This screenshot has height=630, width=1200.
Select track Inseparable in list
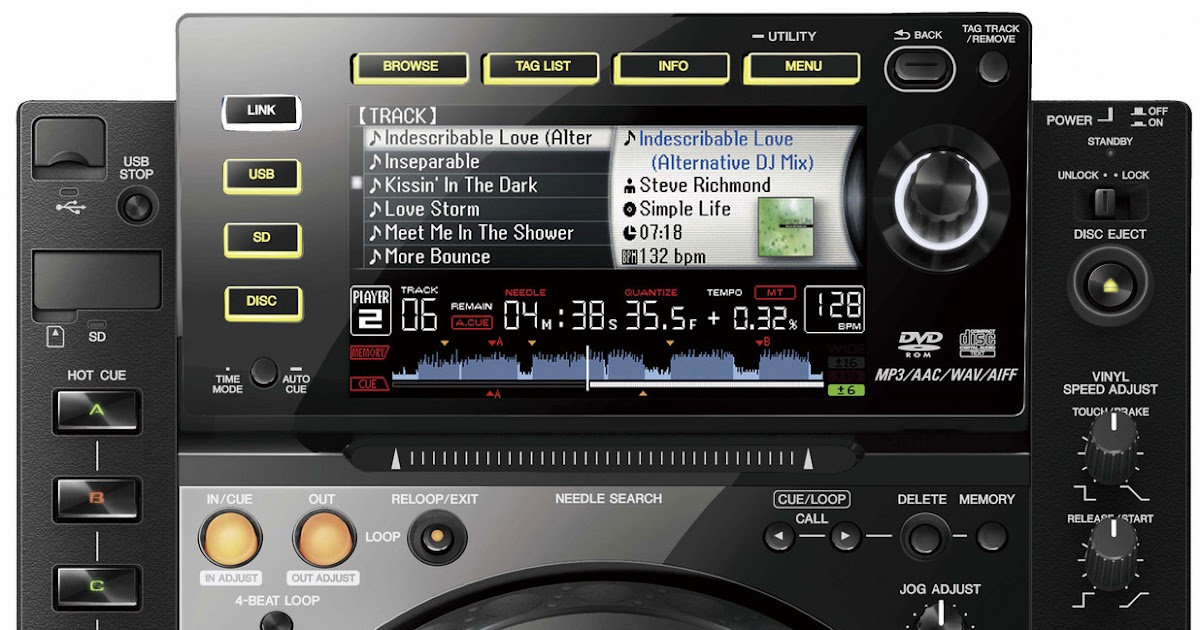487,162
